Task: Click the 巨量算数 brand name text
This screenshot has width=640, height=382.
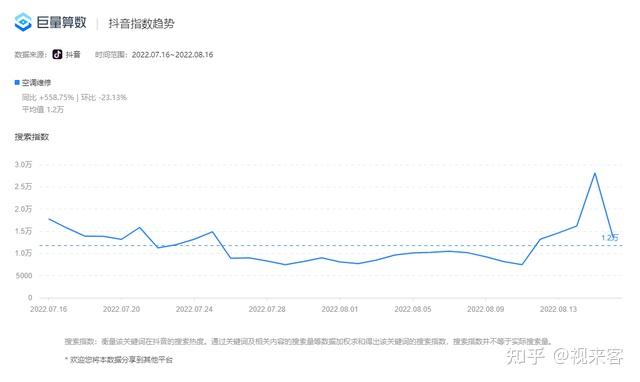Action: click(x=62, y=22)
